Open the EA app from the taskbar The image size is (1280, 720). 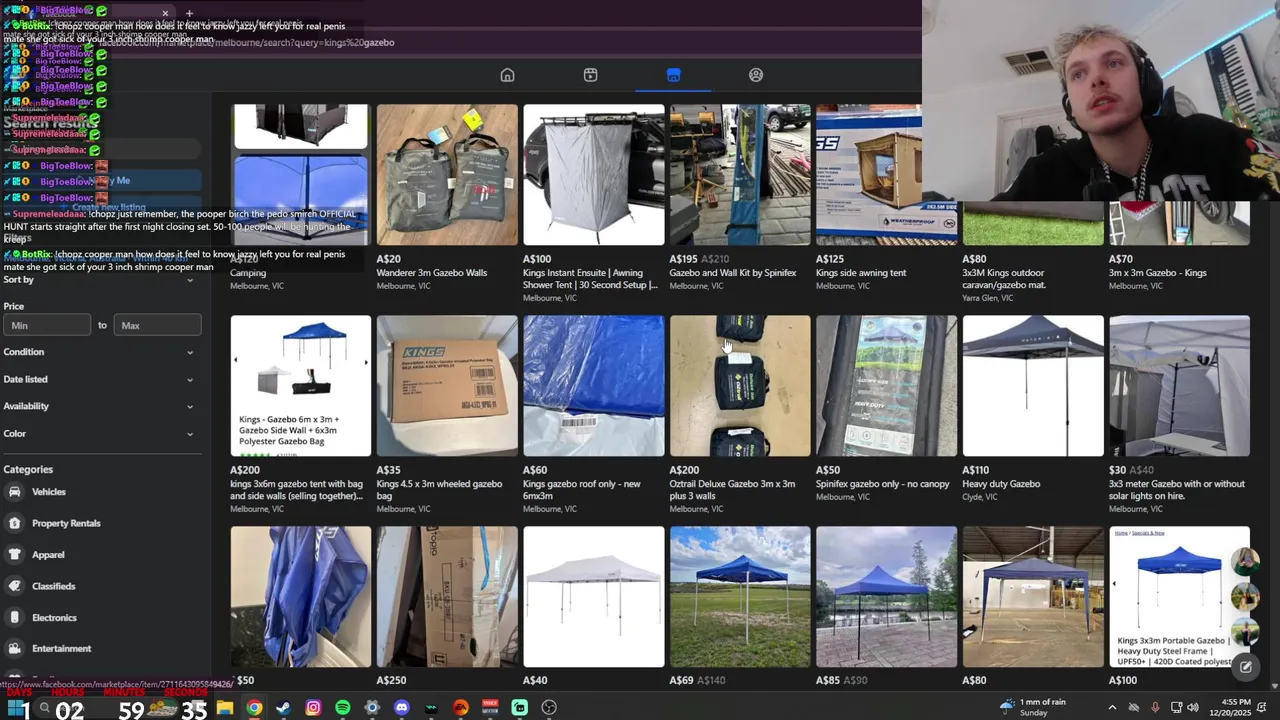tap(461, 708)
